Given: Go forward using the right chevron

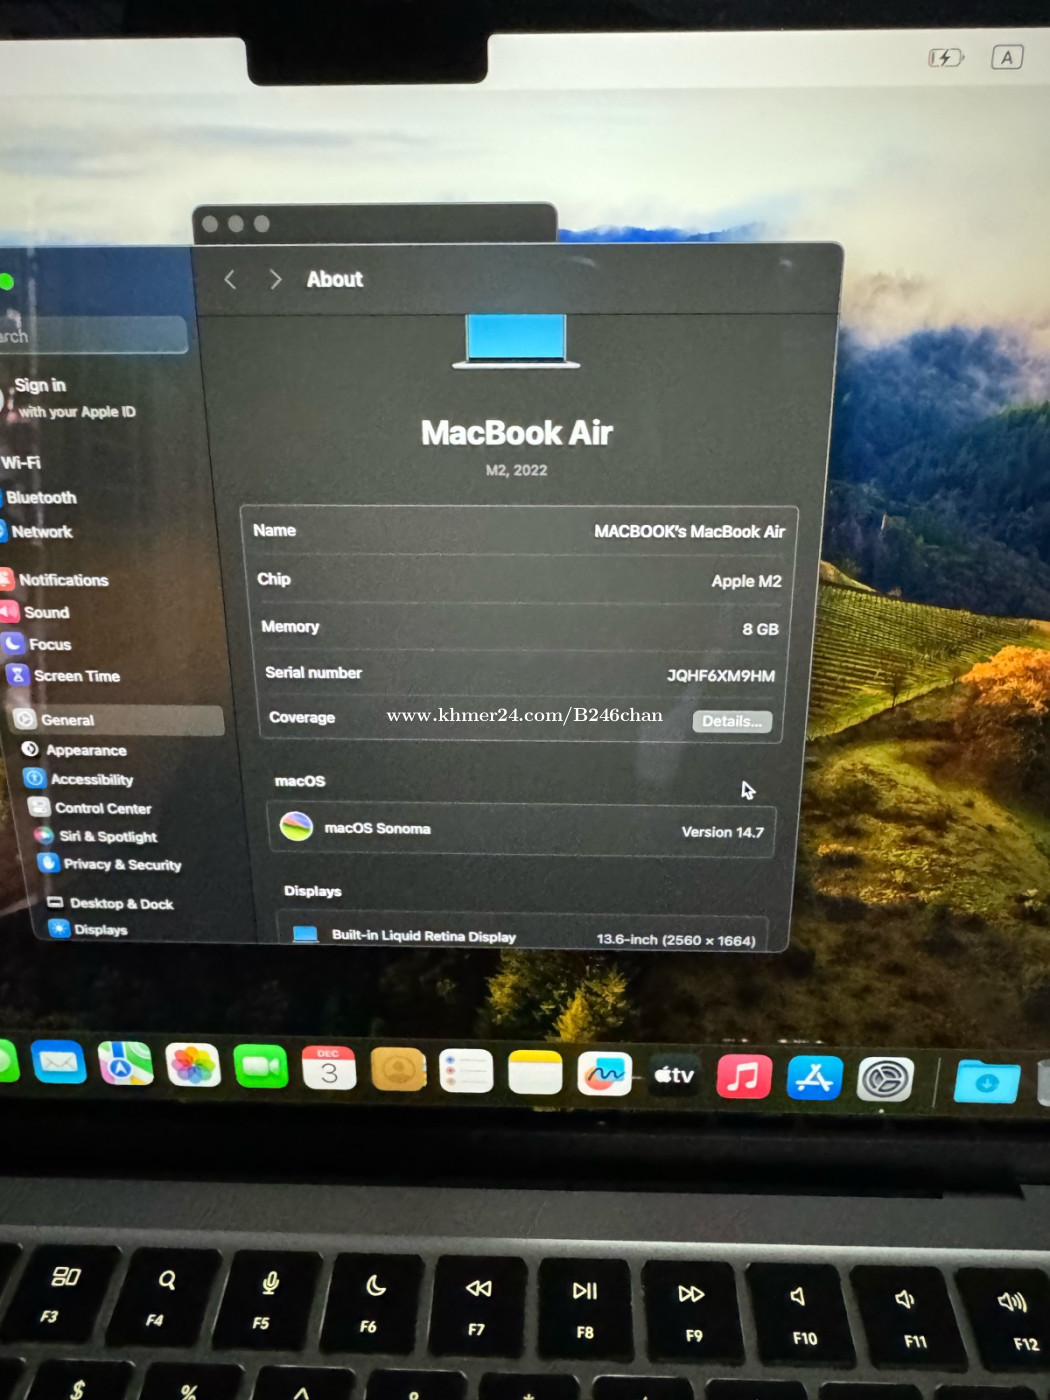Looking at the screenshot, I should pos(275,280).
